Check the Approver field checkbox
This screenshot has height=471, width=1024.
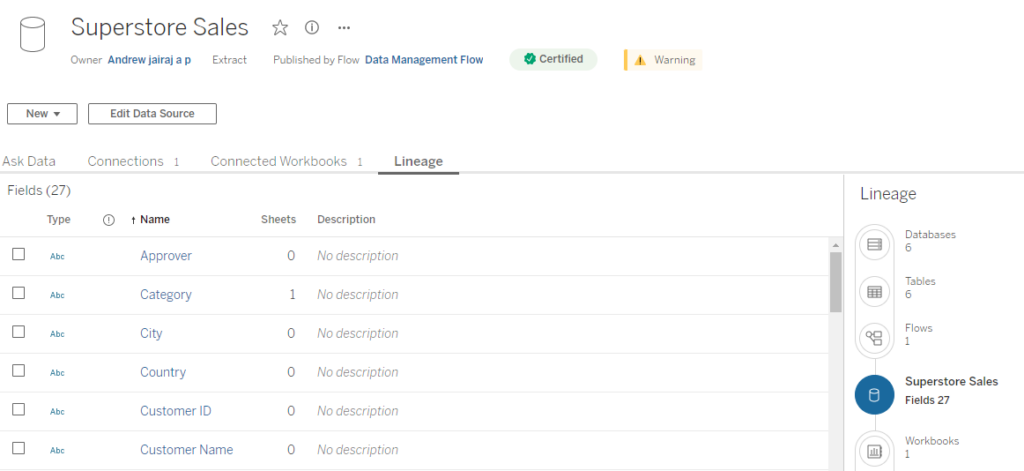18,254
